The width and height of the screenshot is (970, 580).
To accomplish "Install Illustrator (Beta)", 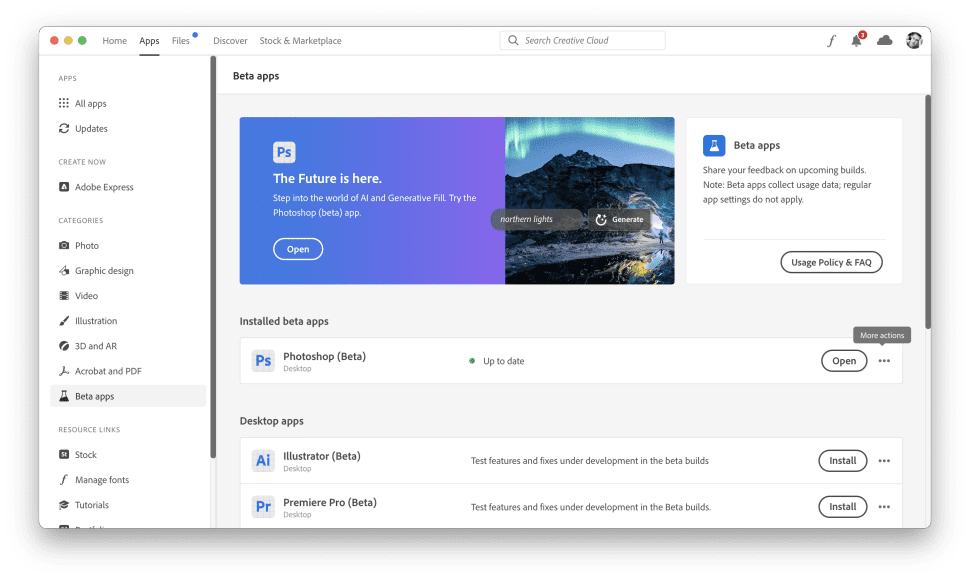I will point(843,461).
